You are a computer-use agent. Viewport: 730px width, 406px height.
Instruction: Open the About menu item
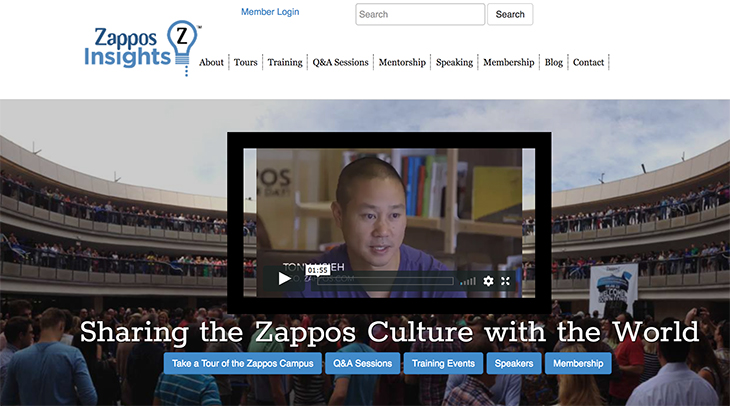211,62
